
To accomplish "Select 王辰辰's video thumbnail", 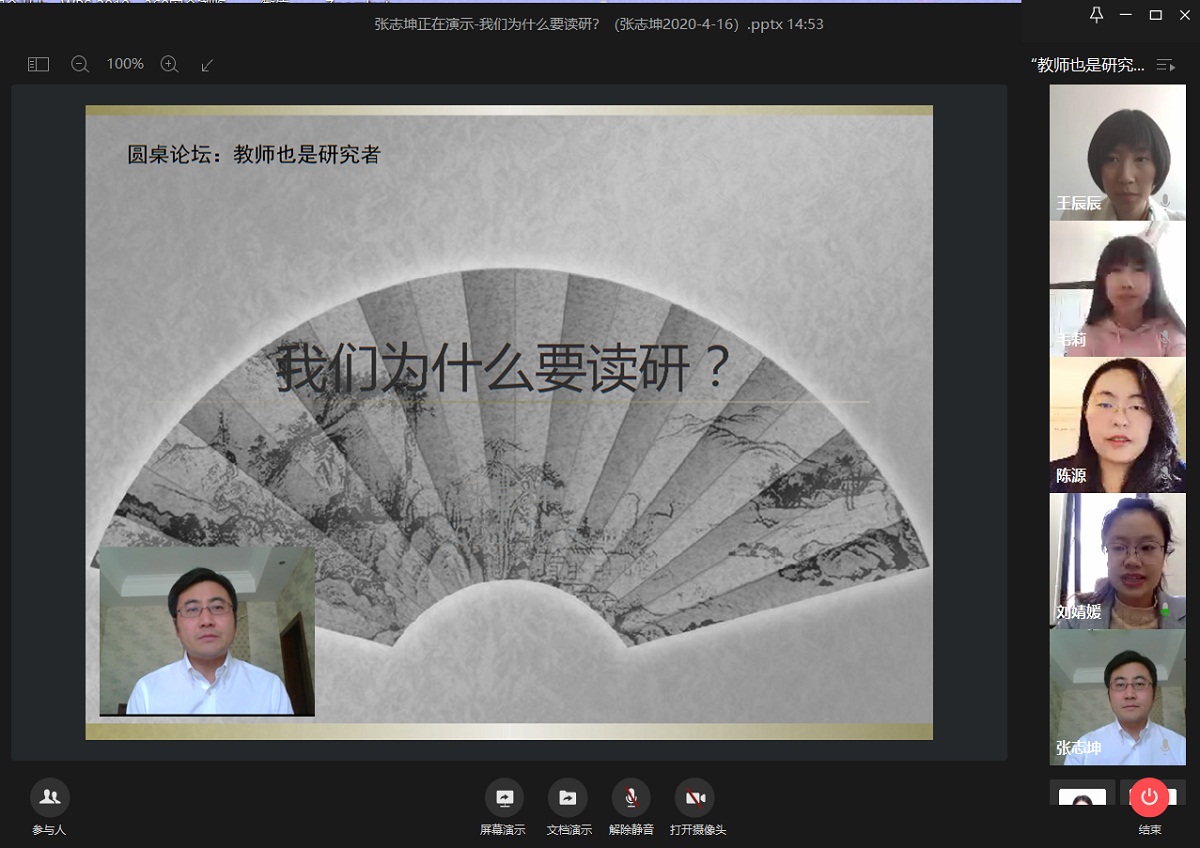I will (x=1117, y=152).
